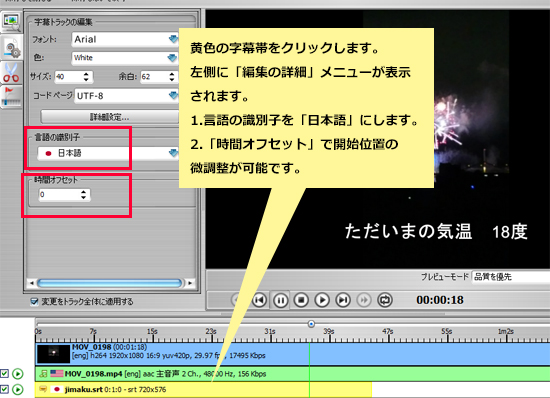The image size is (550, 398).
Task: Stop the video playback
Action: coord(301,300)
